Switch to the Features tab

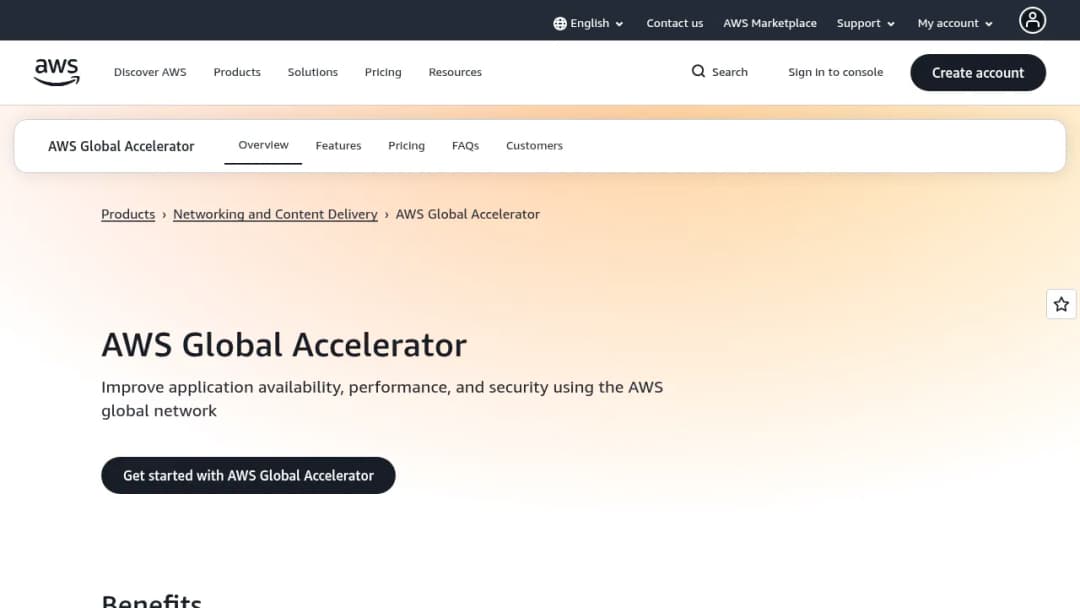(x=338, y=146)
